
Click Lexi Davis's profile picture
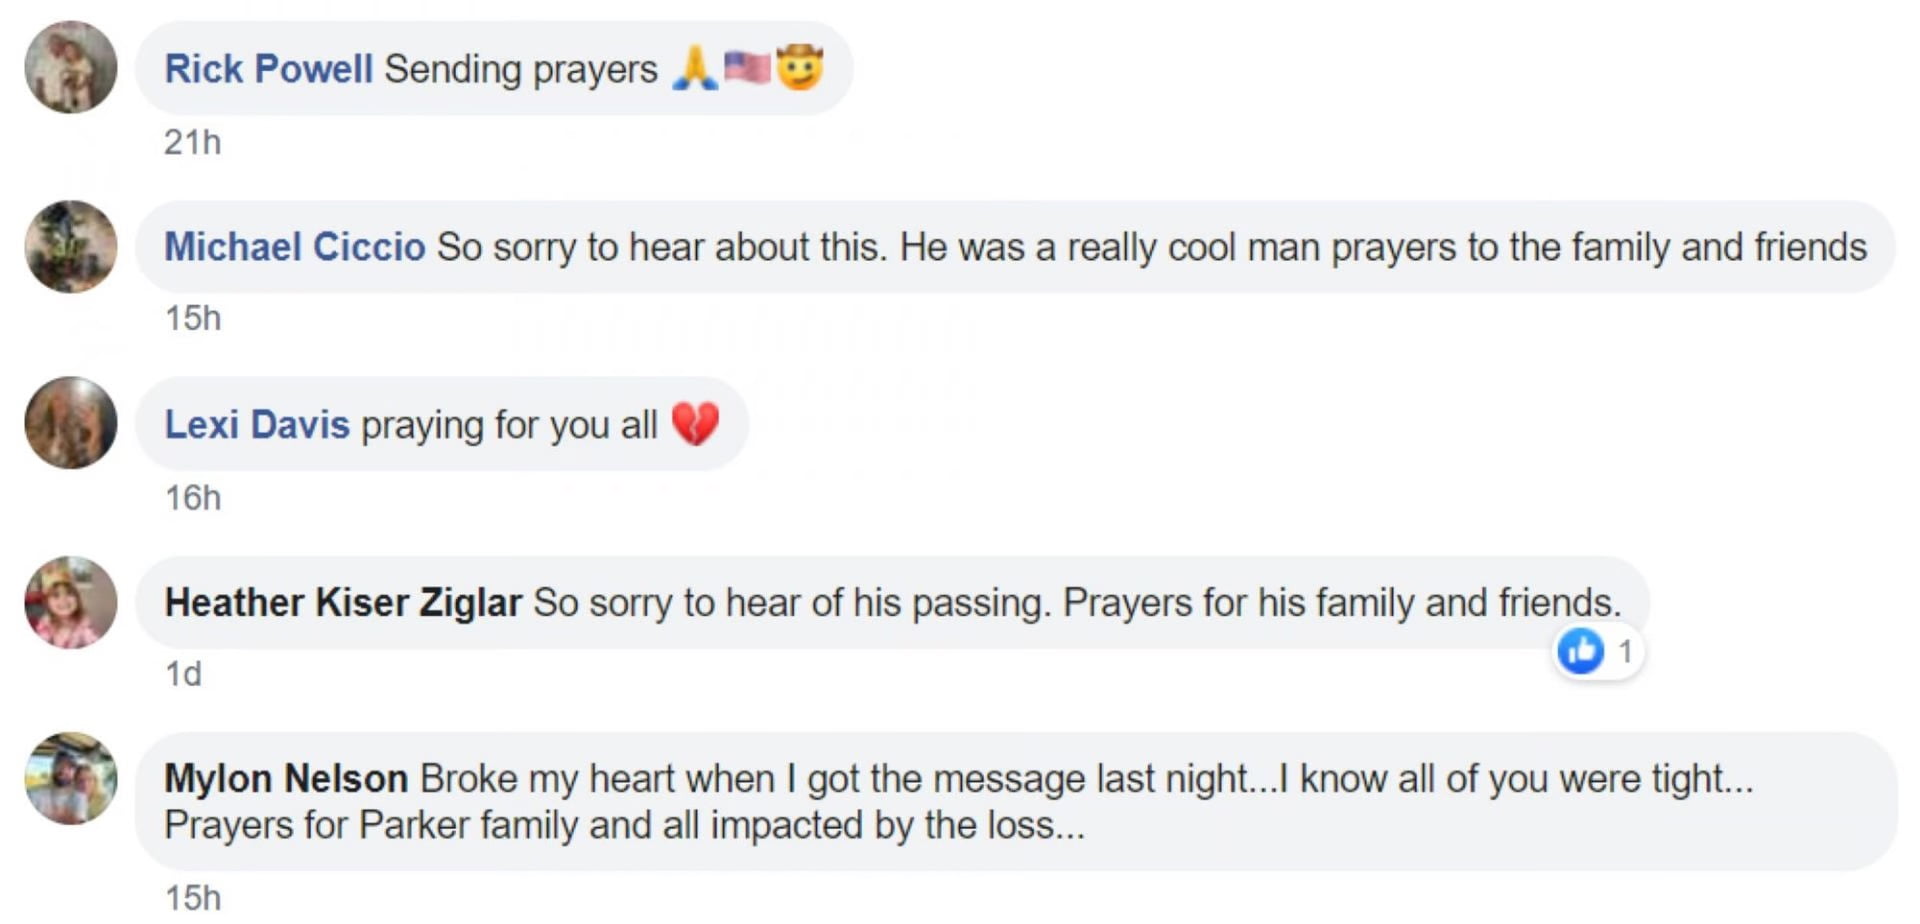click(71, 423)
